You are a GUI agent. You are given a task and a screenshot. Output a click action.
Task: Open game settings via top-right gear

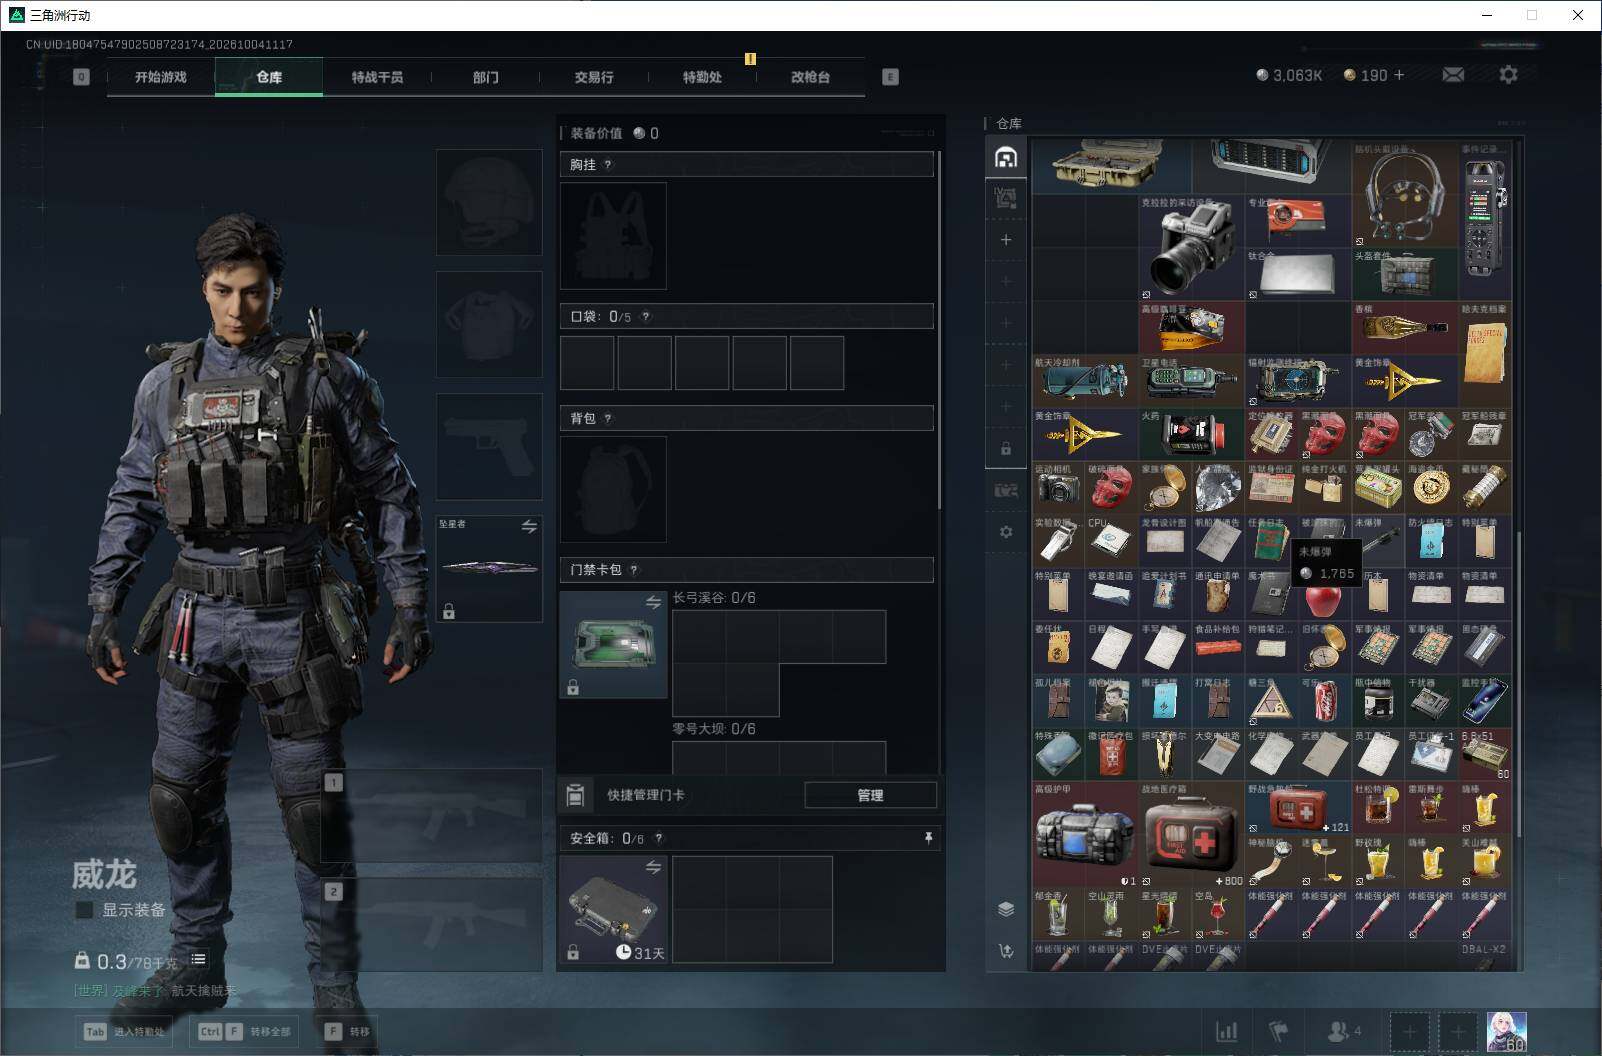[x=1508, y=75]
